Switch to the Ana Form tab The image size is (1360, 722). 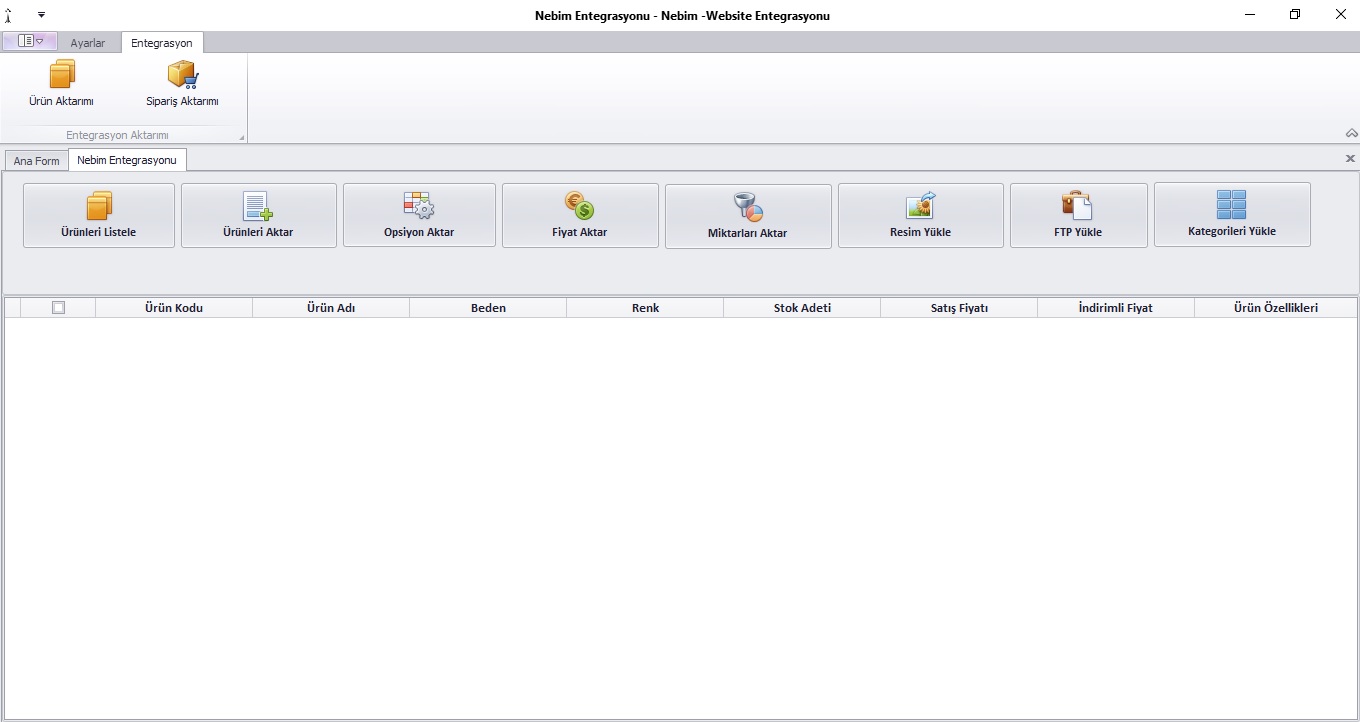(37, 161)
